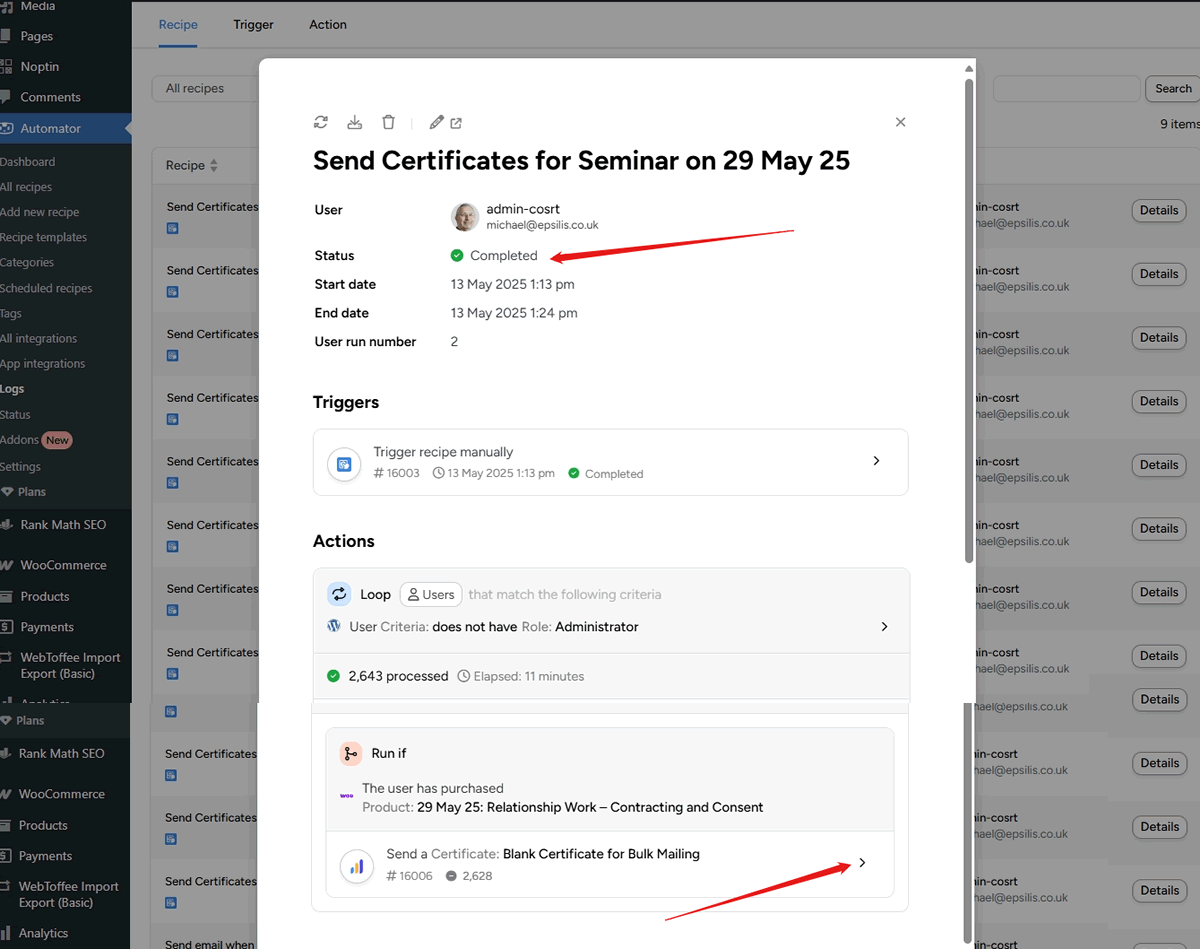1200x949 pixels.
Task: Switch to the Trigger tab
Action: click(x=253, y=24)
